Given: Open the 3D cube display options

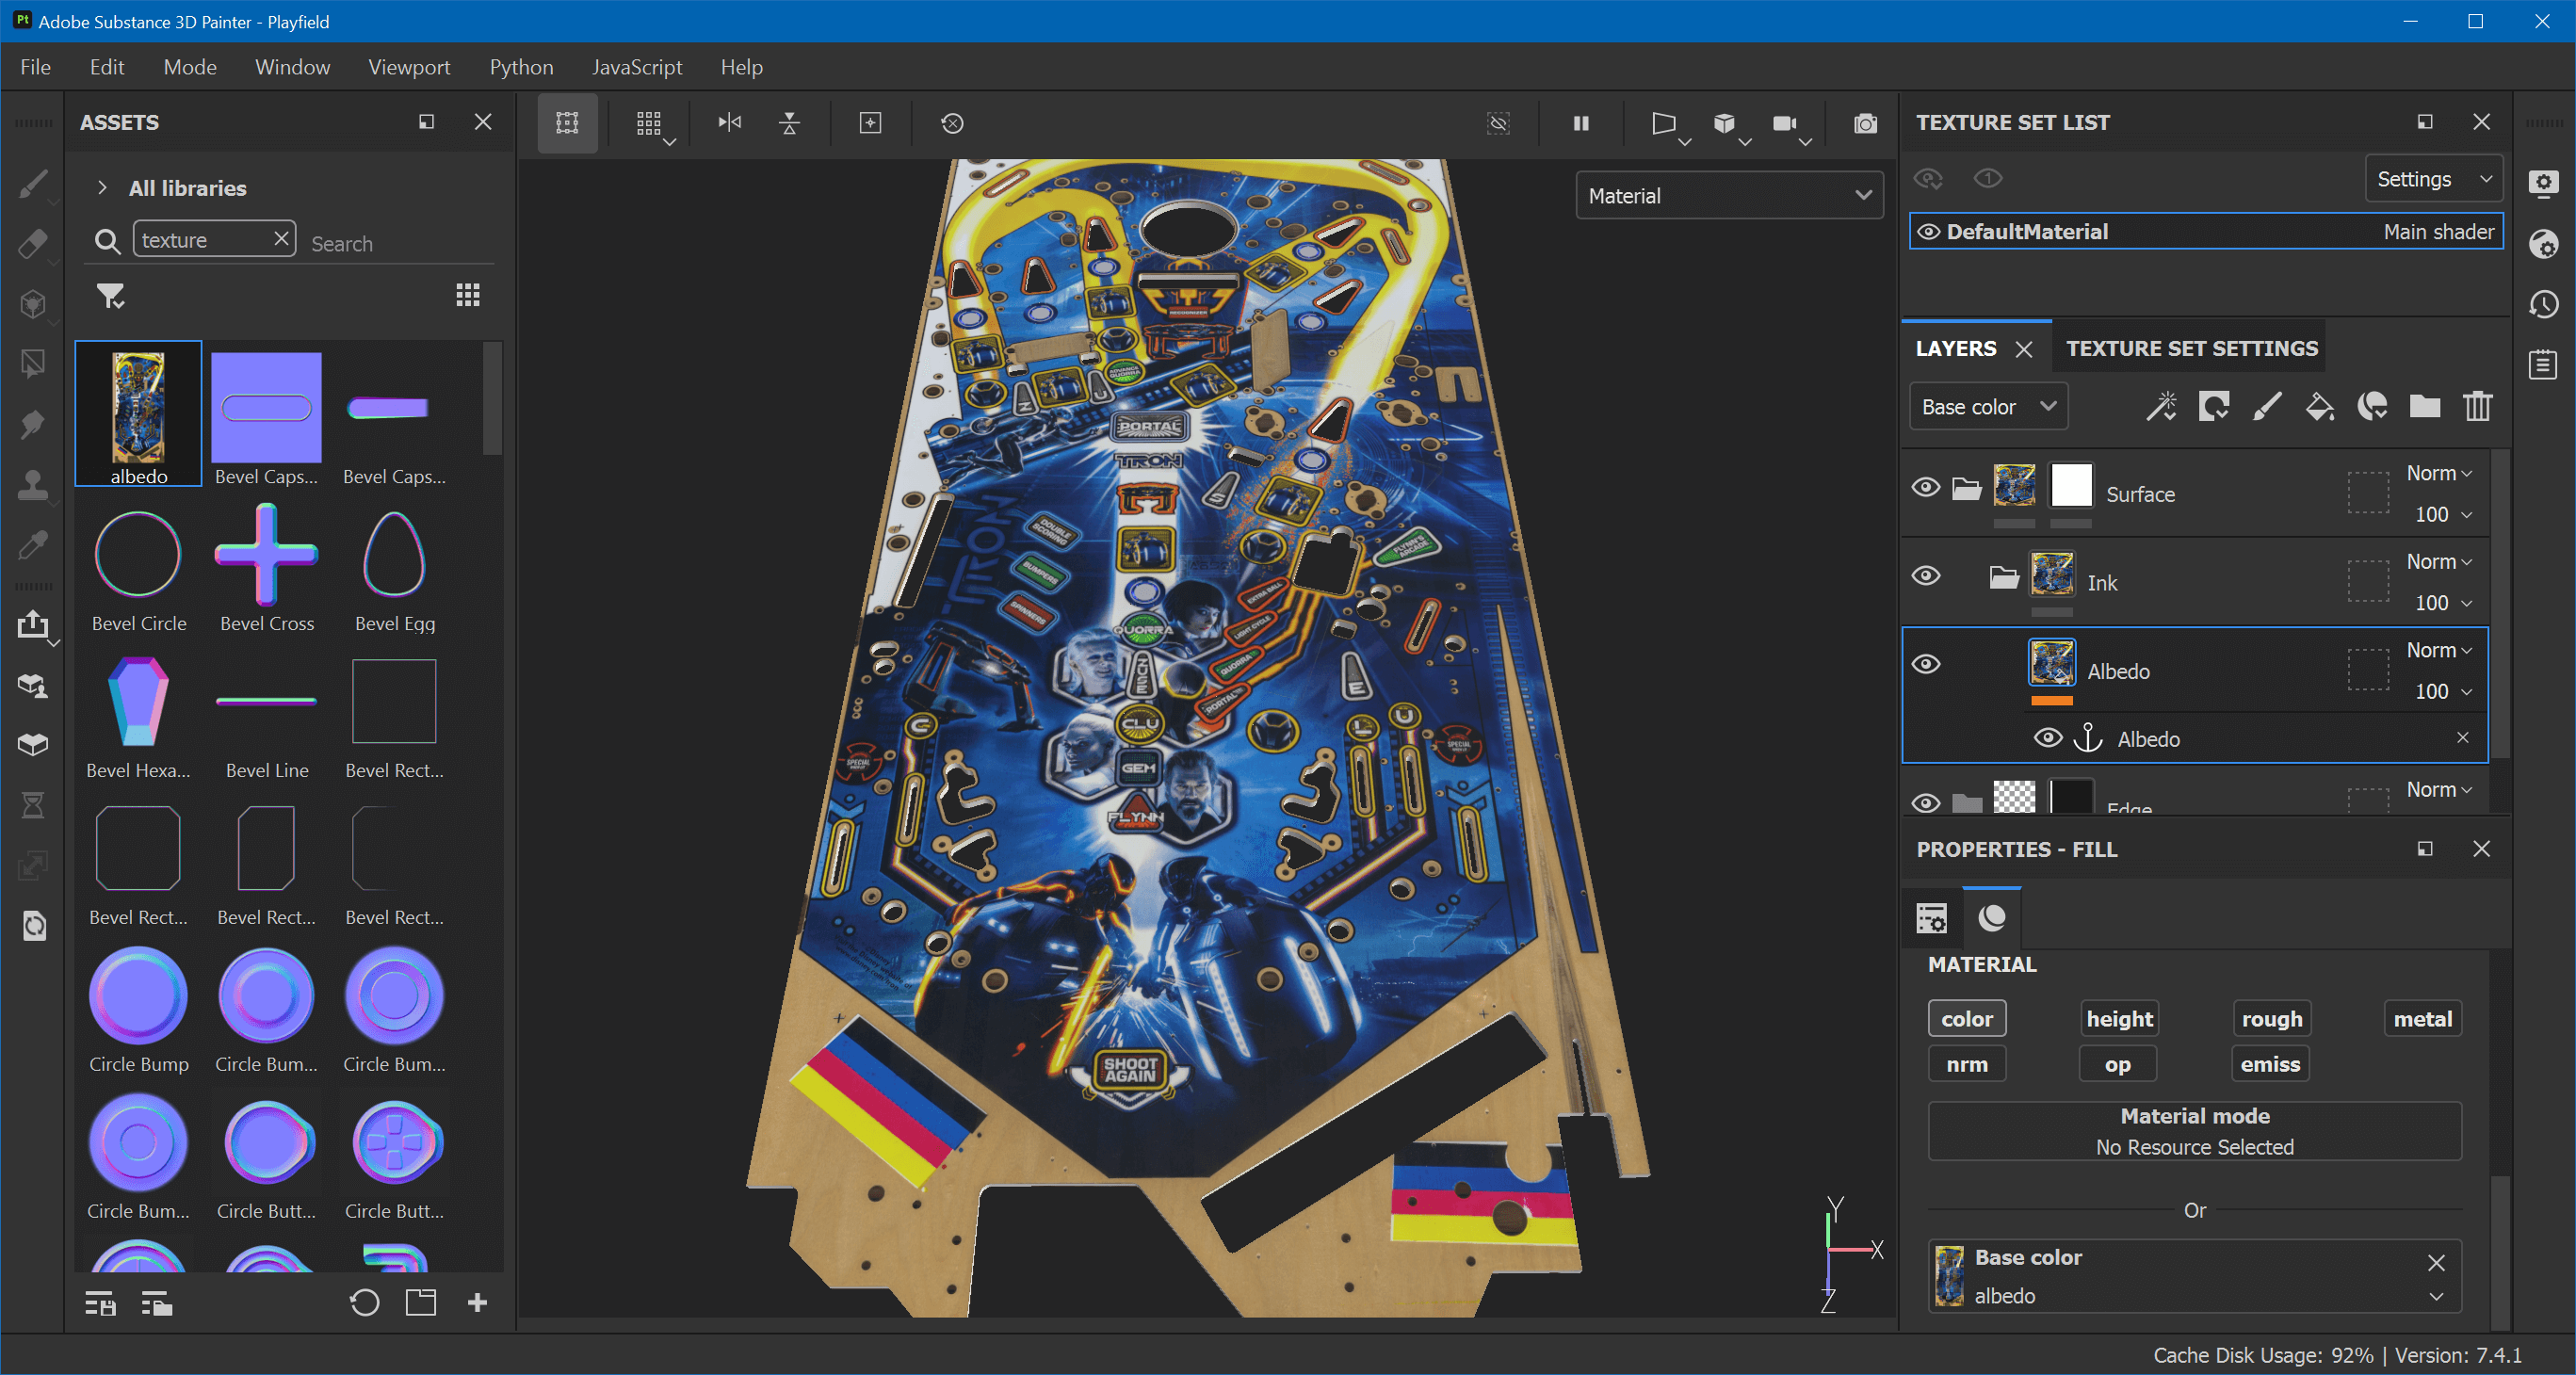Looking at the screenshot, I should 1727,124.
